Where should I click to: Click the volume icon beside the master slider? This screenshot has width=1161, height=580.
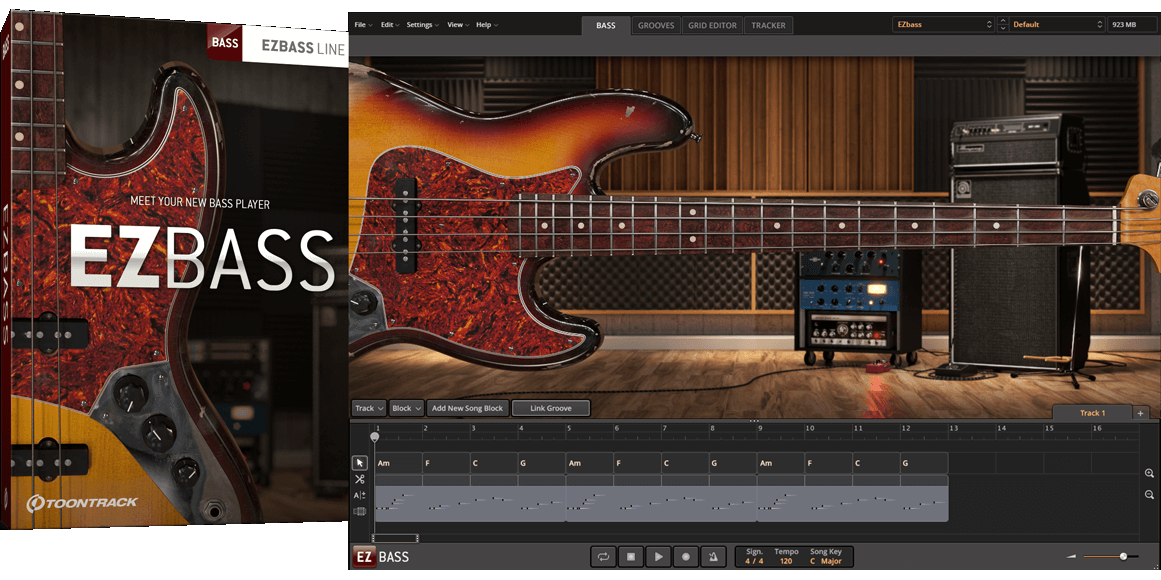pos(1071,556)
